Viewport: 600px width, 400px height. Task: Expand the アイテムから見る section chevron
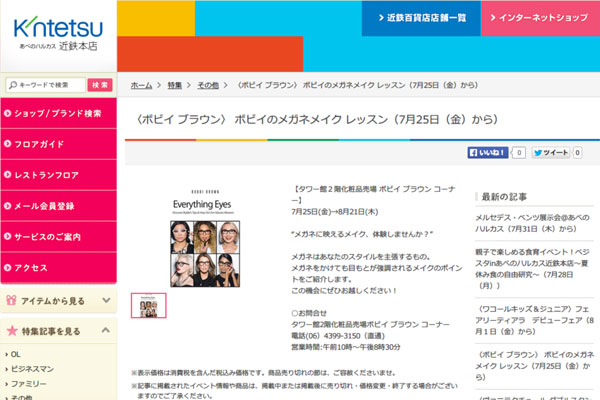[x=106, y=300]
